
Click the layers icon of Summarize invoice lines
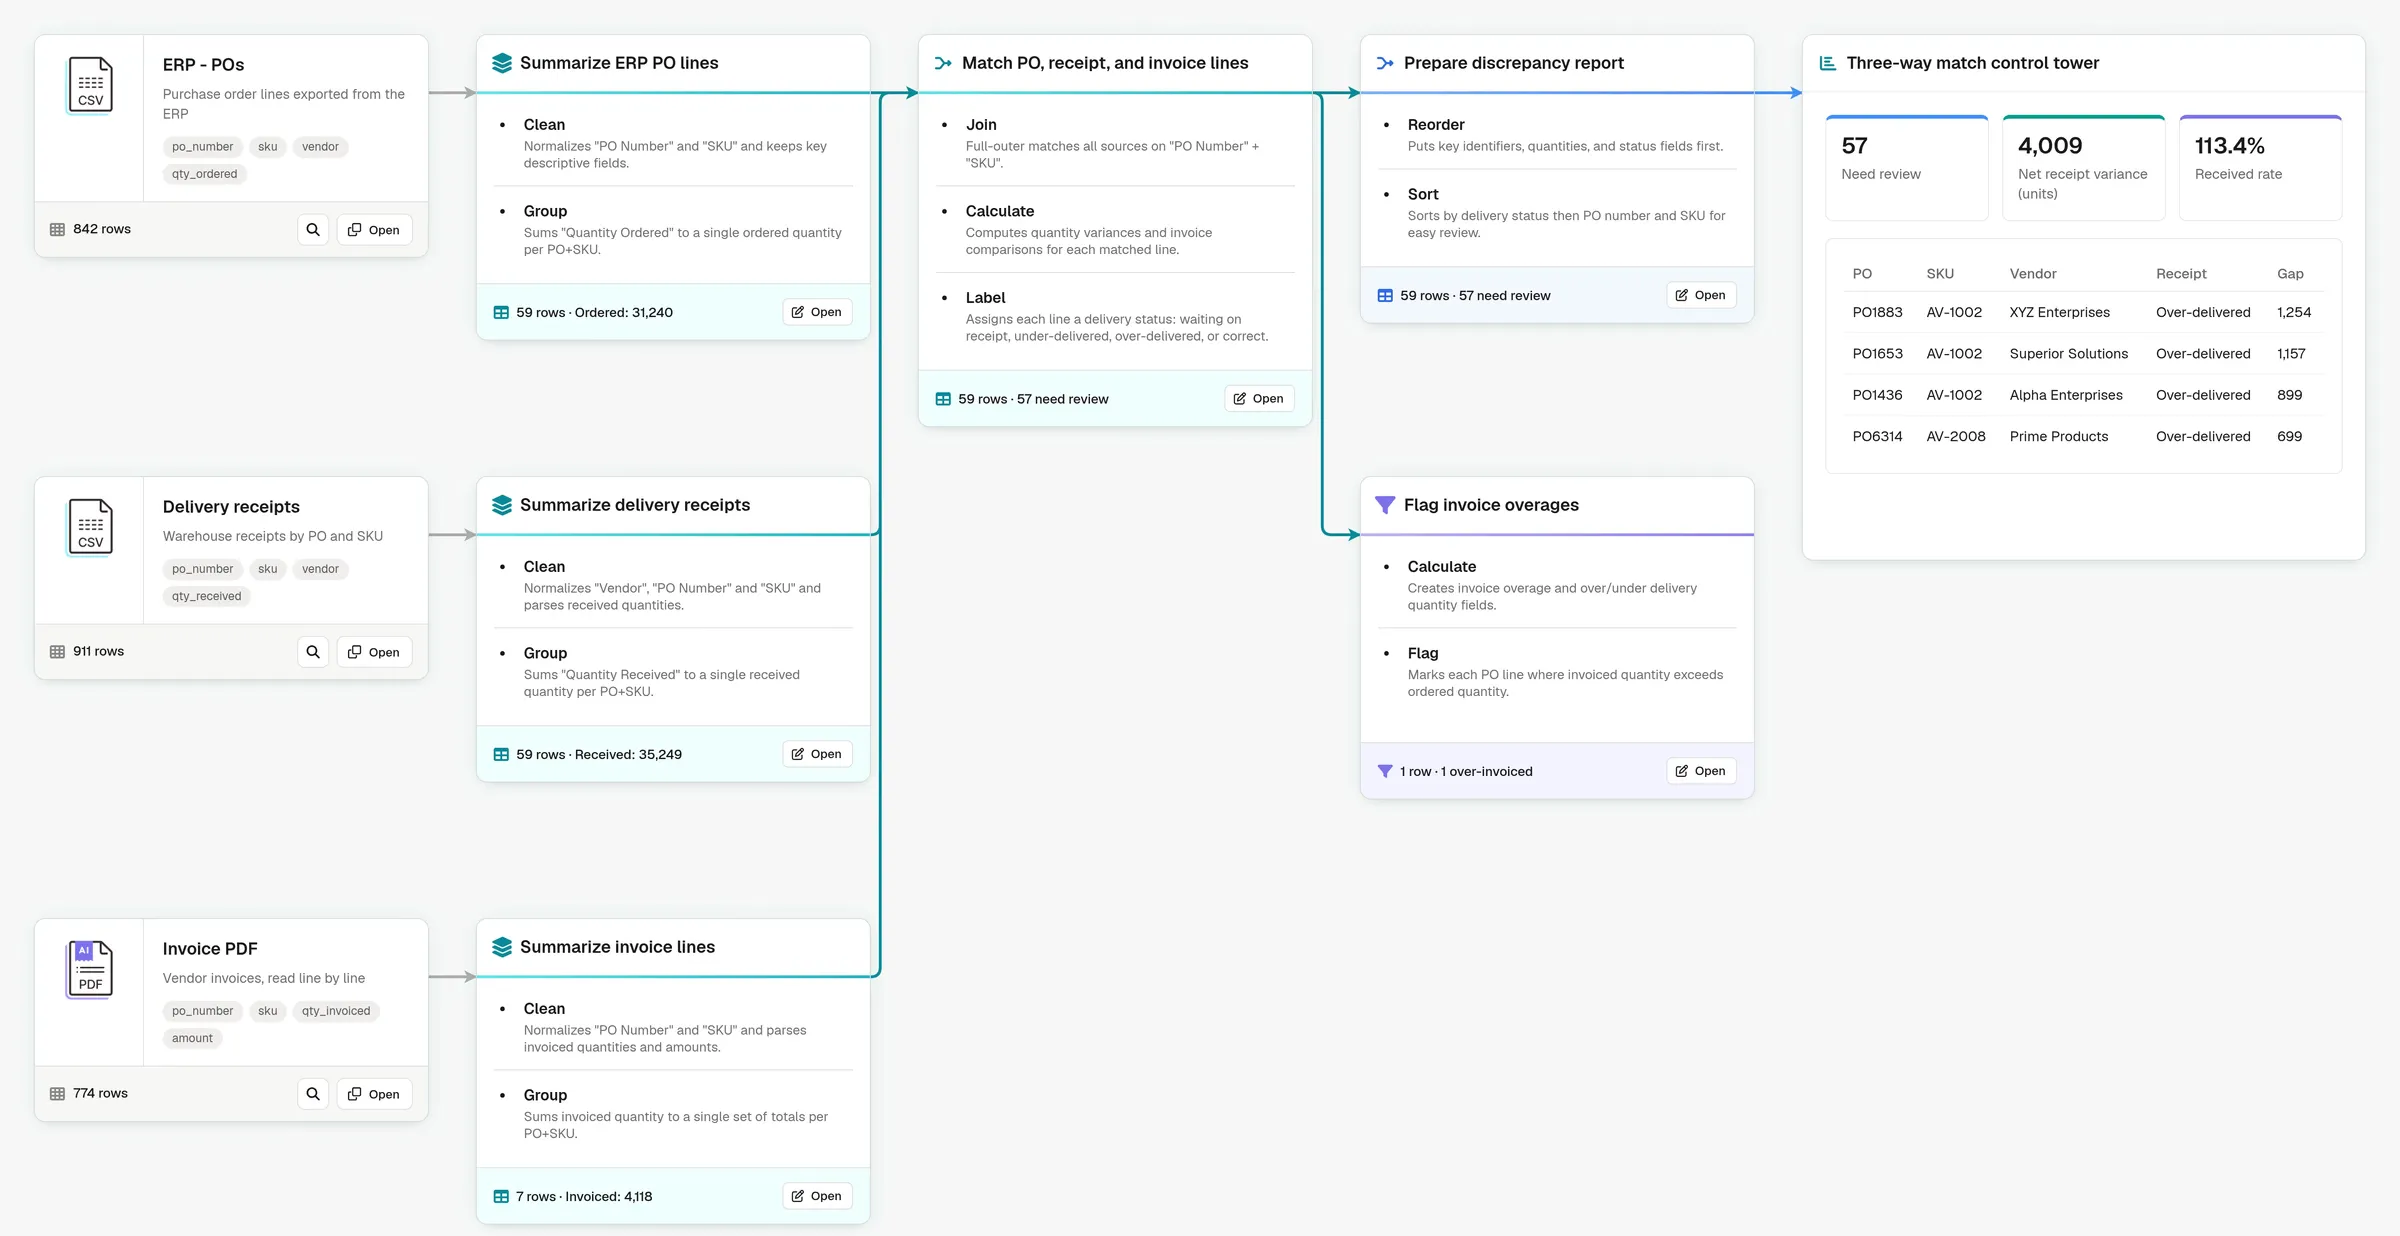[x=502, y=947]
